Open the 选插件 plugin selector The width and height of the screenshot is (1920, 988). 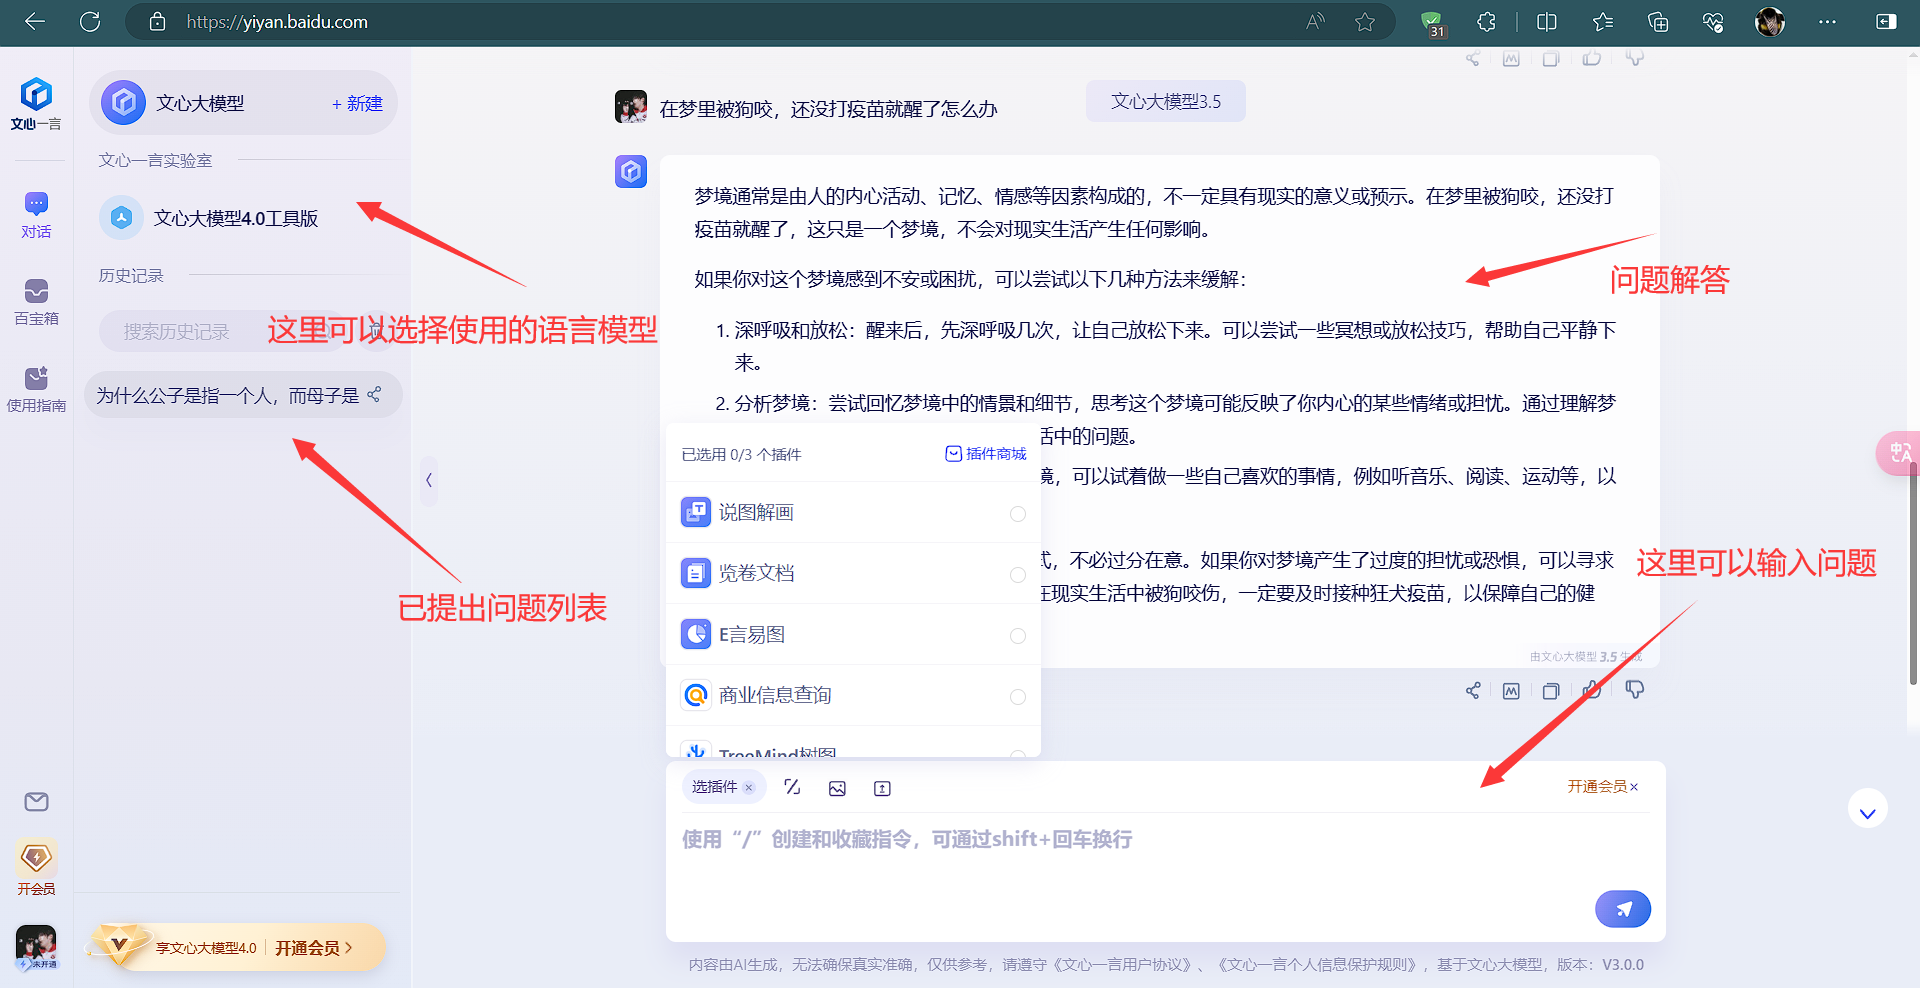pyautogui.click(x=714, y=787)
